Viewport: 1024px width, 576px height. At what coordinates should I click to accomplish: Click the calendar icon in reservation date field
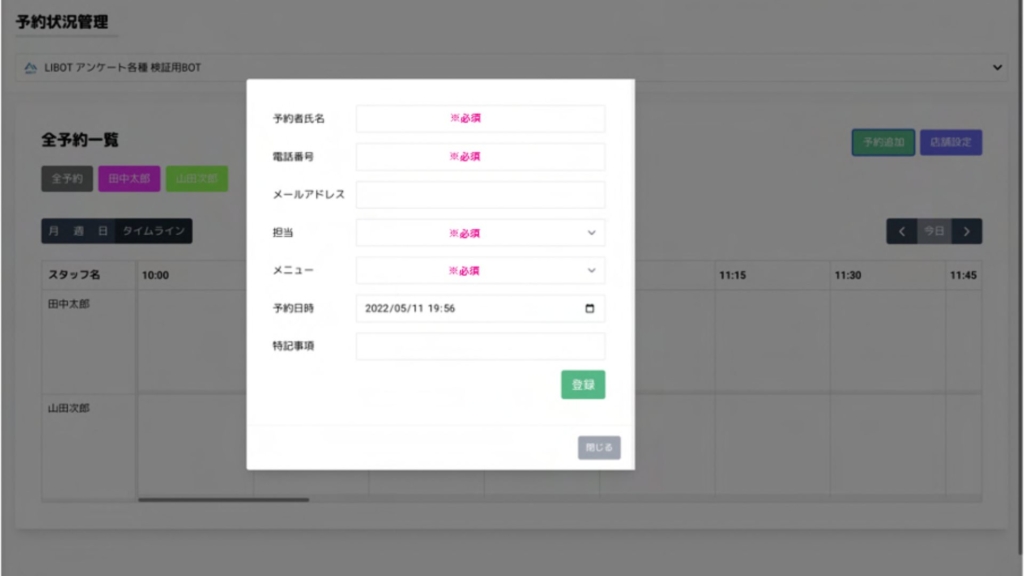(x=589, y=309)
